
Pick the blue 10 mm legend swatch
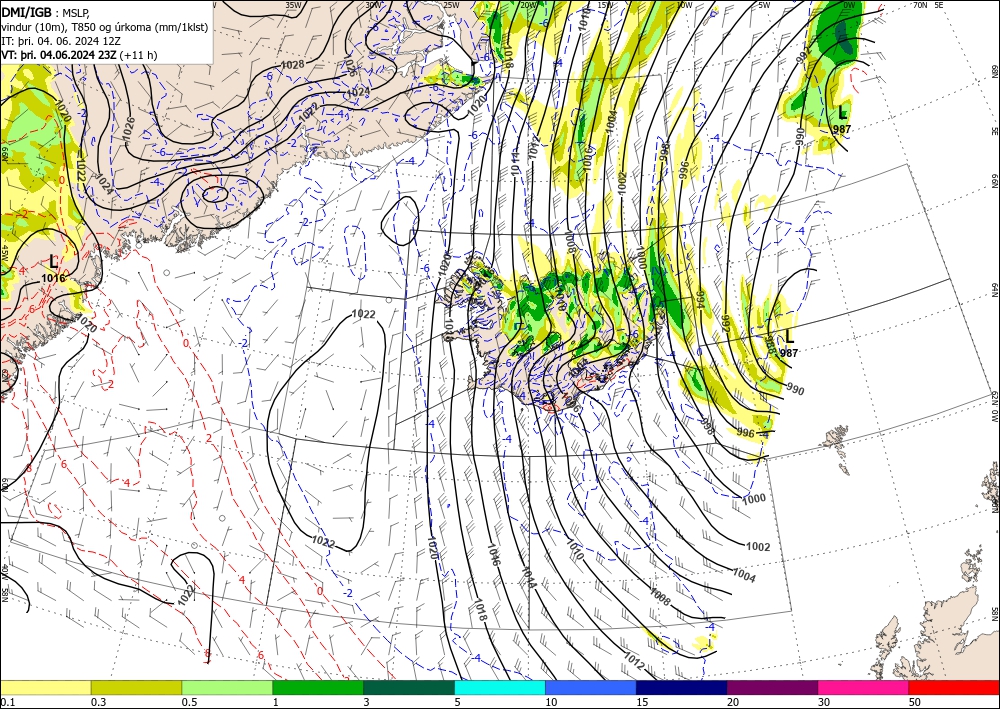tap(591, 687)
